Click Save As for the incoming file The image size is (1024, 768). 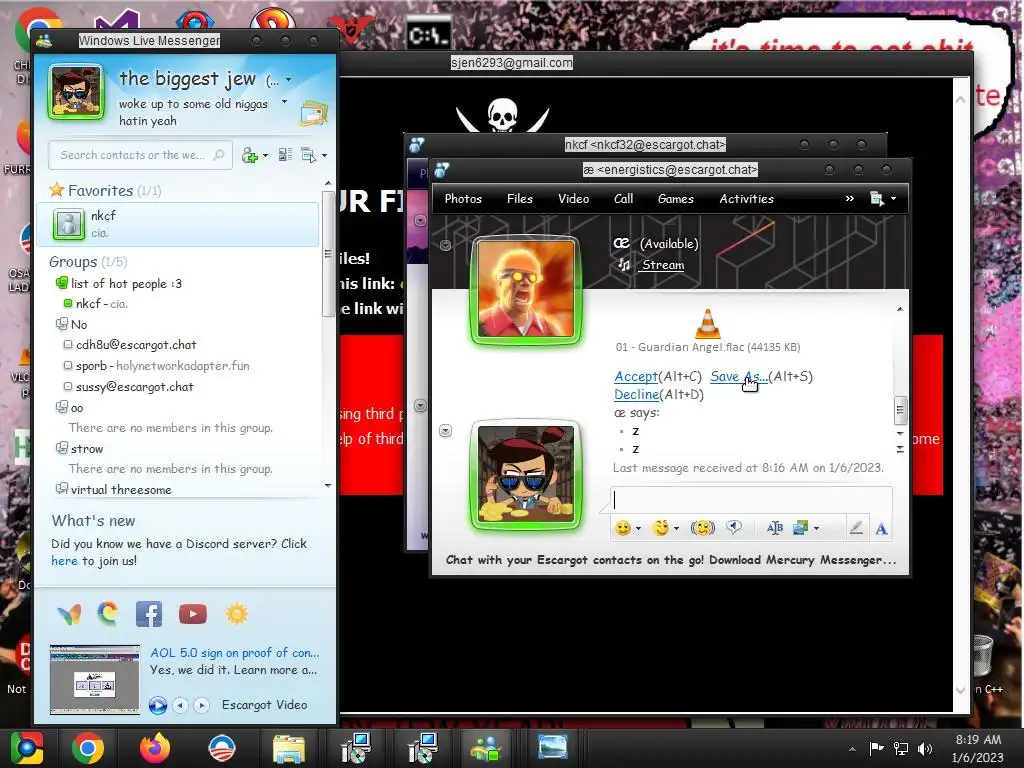pos(739,376)
